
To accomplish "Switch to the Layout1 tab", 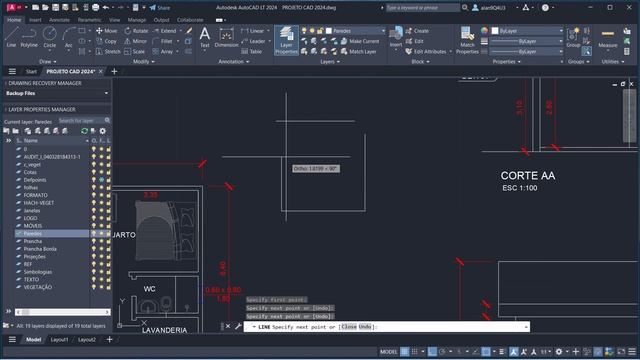I will [x=59, y=340].
